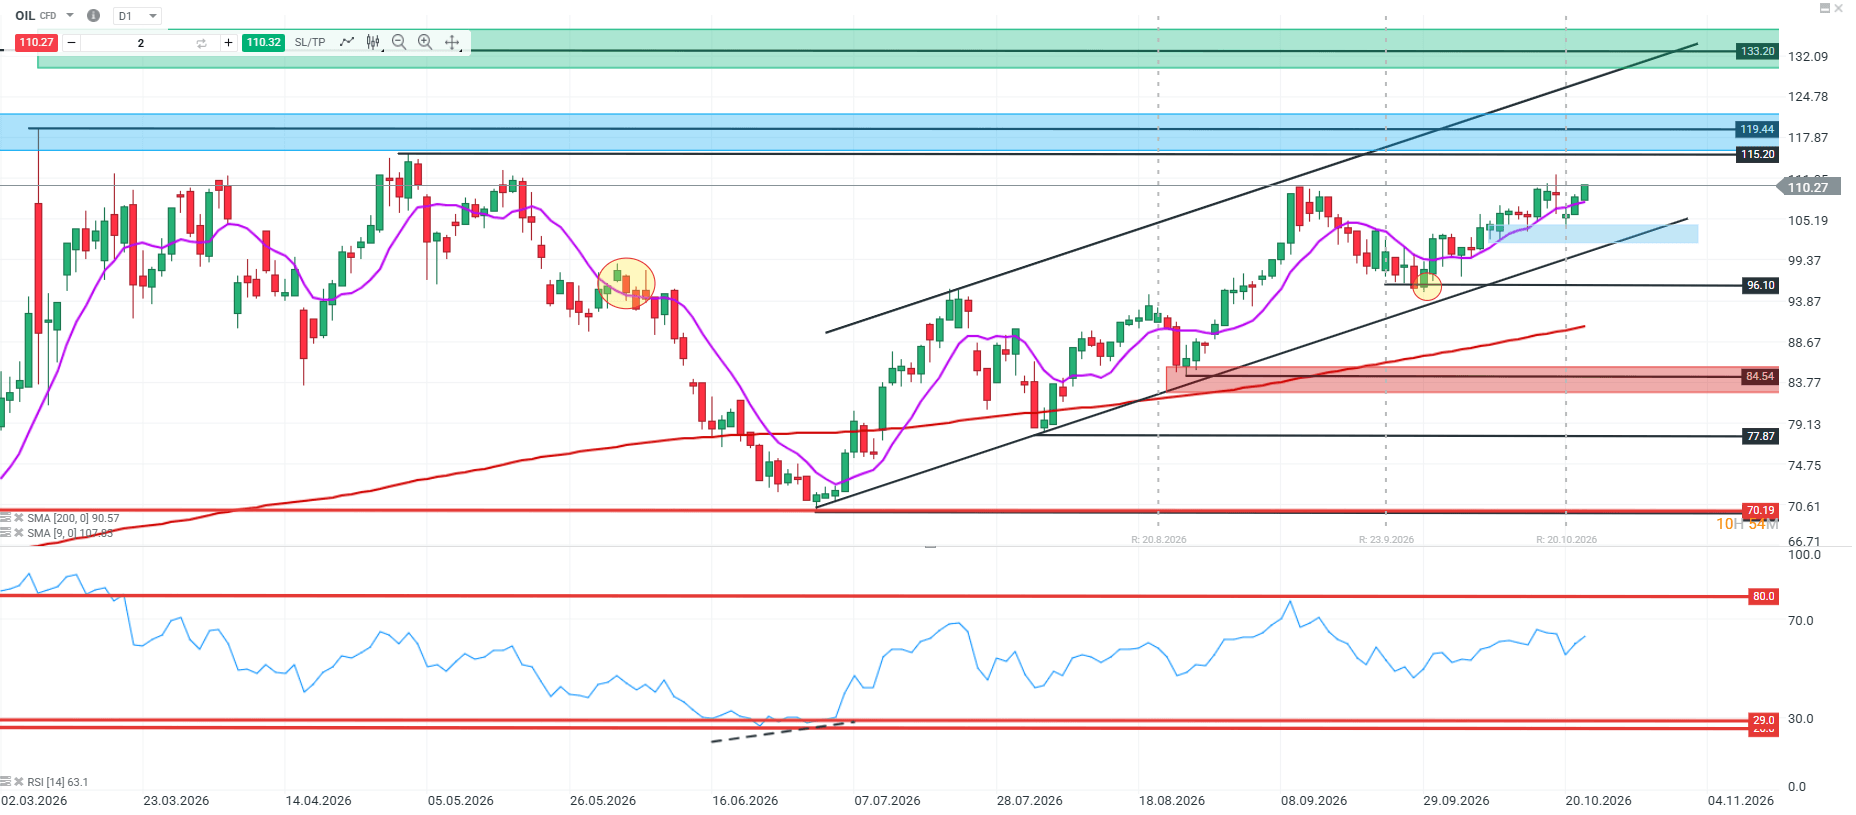The width and height of the screenshot is (1856, 815).
Task: Open the D1 timeframe dropdown
Action: tap(137, 16)
